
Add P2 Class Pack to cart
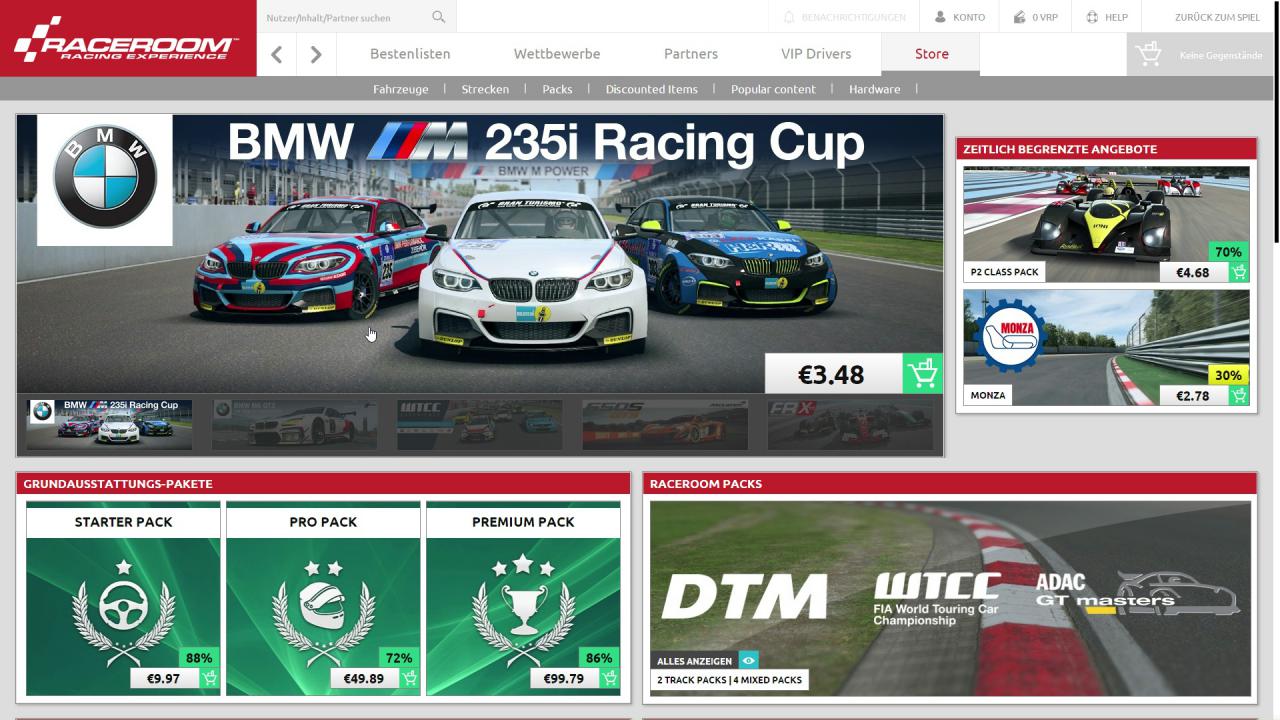tap(1239, 272)
